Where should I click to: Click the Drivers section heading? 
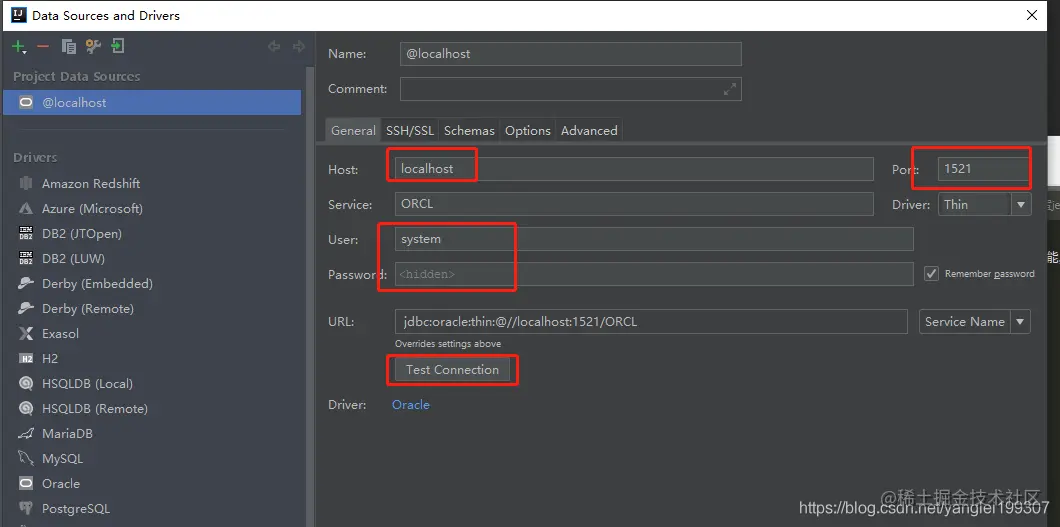(x=35, y=157)
